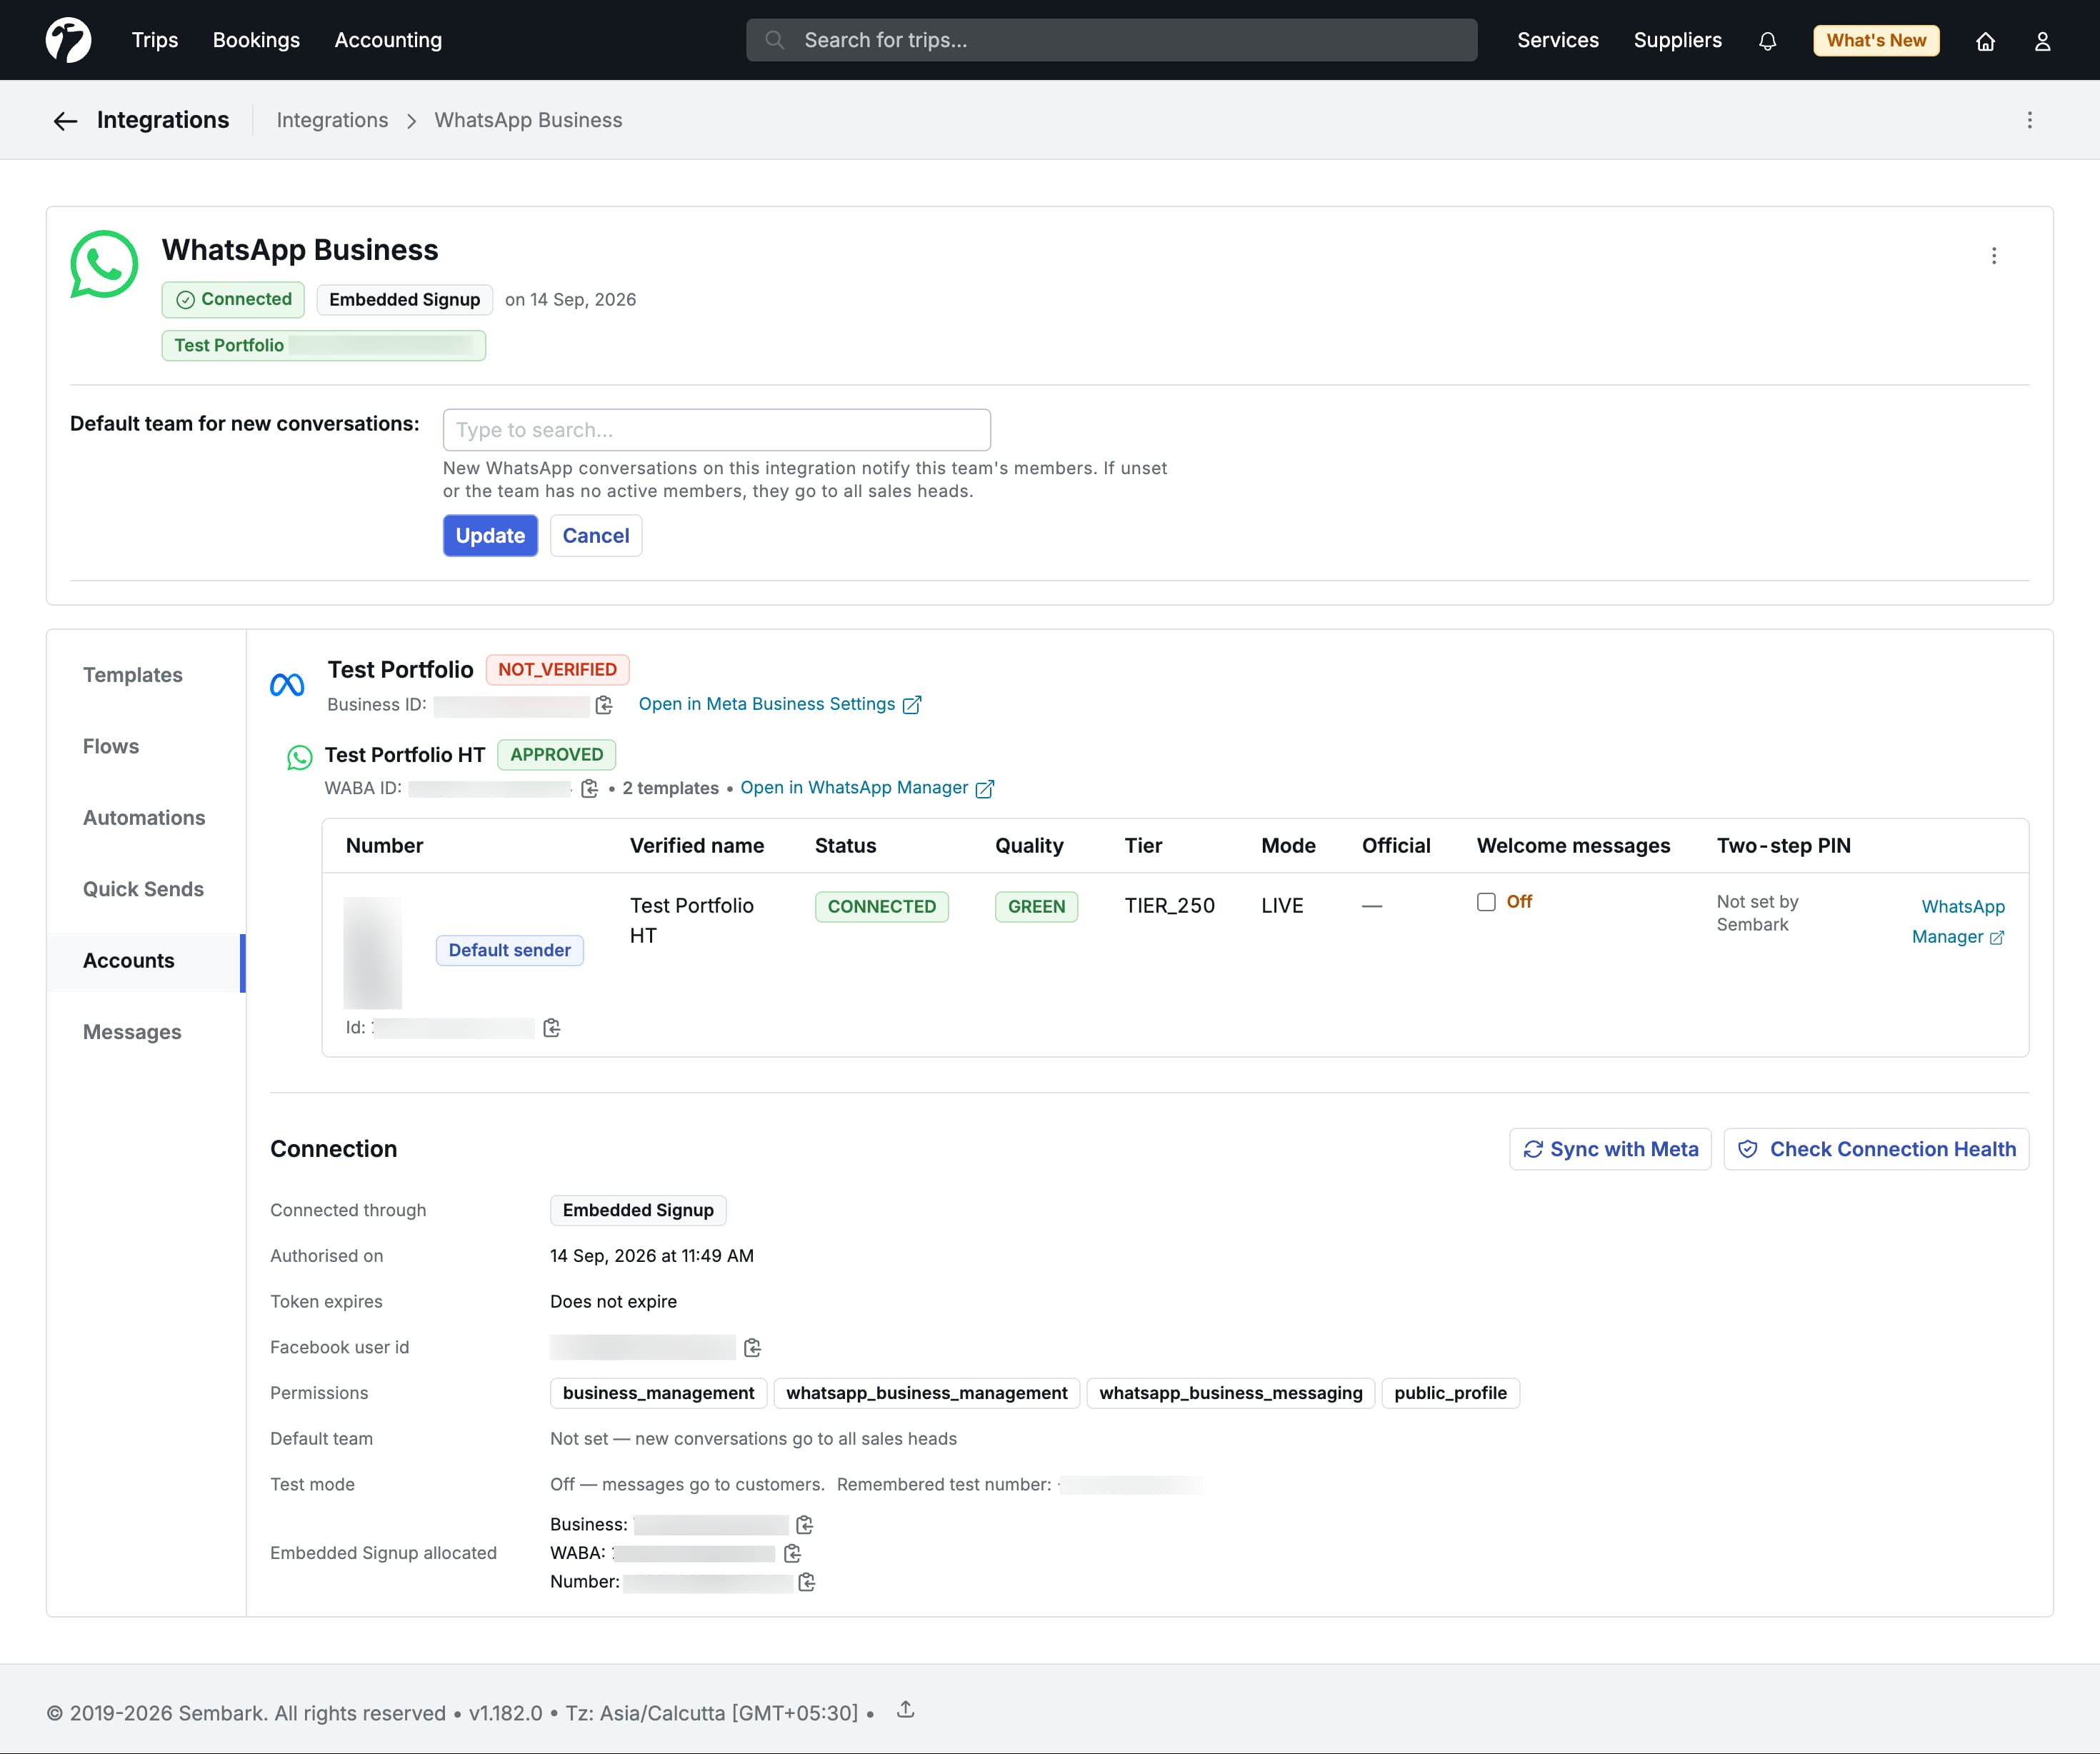Screen dimensions: 2100x1754
Task: Click the Integrations breadcrumb link
Action: pos(332,121)
